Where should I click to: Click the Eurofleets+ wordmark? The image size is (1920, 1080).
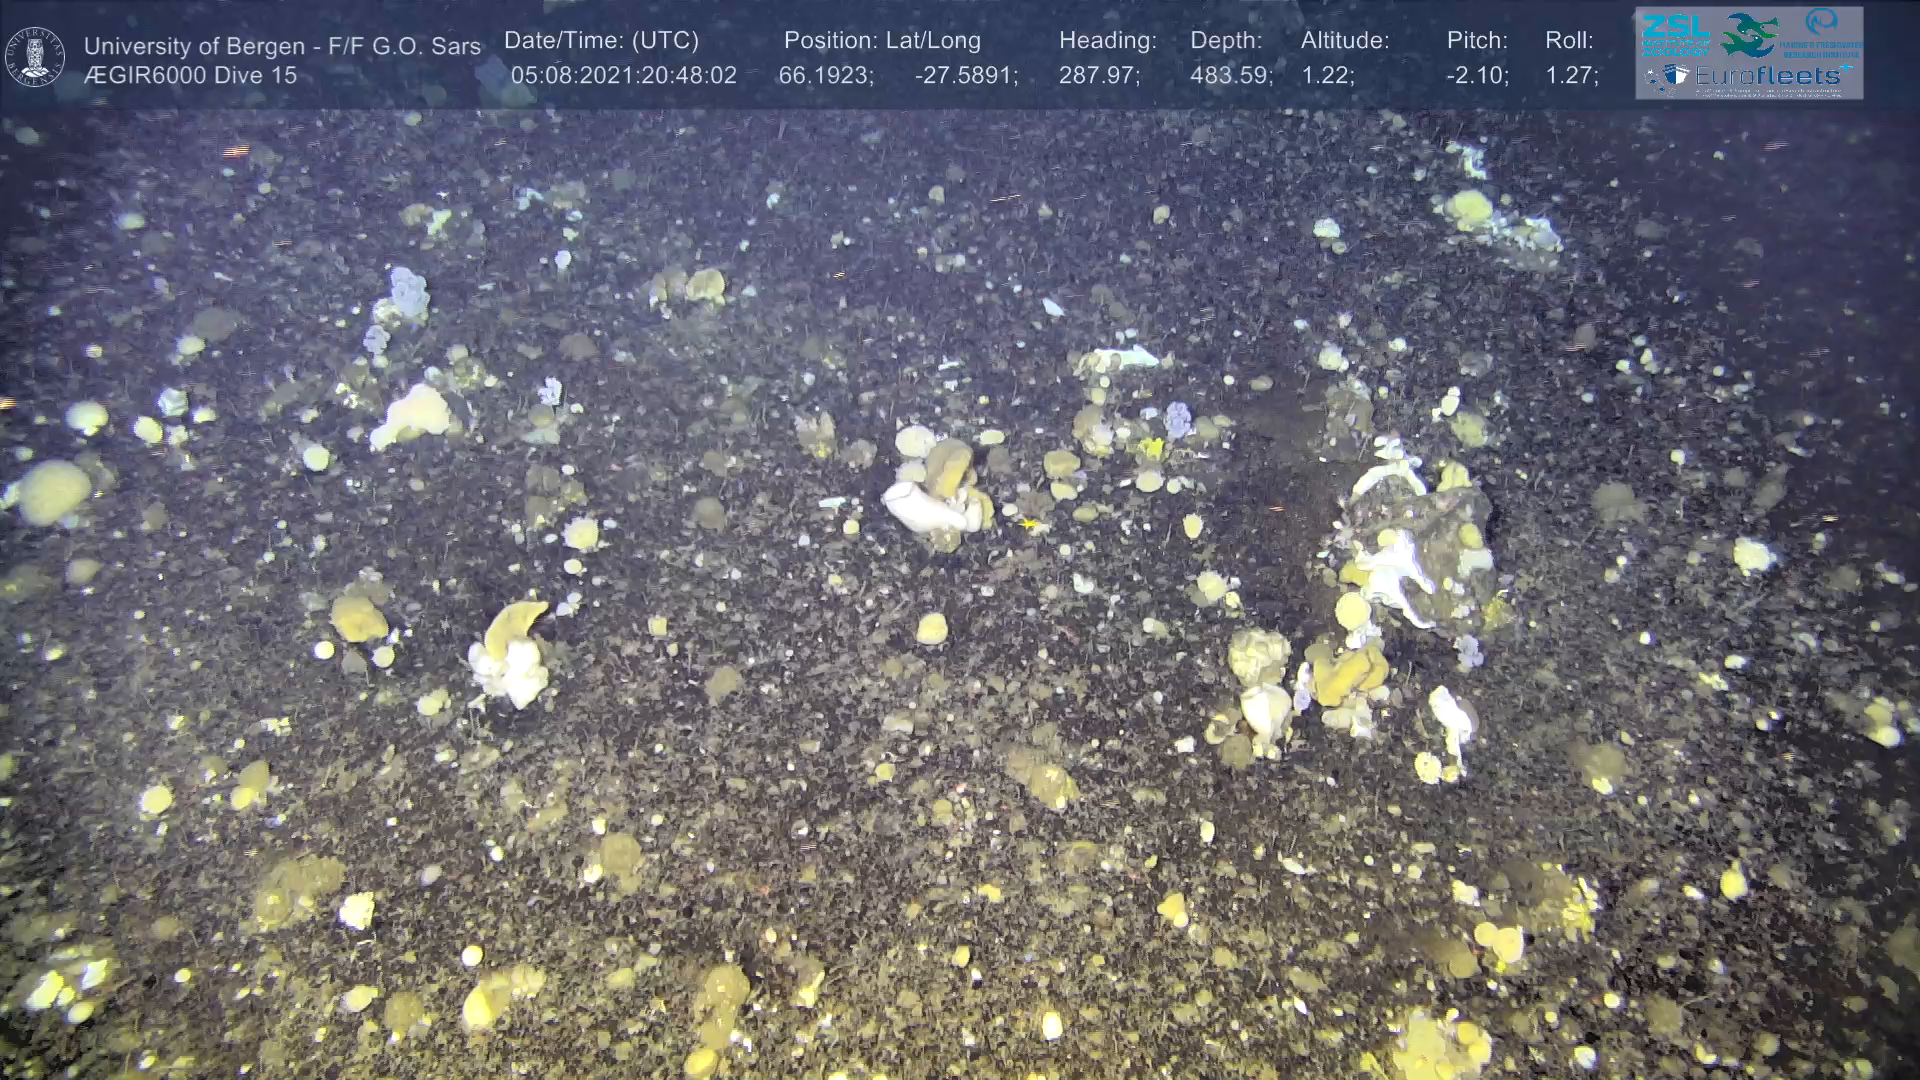click(1772, 76)
